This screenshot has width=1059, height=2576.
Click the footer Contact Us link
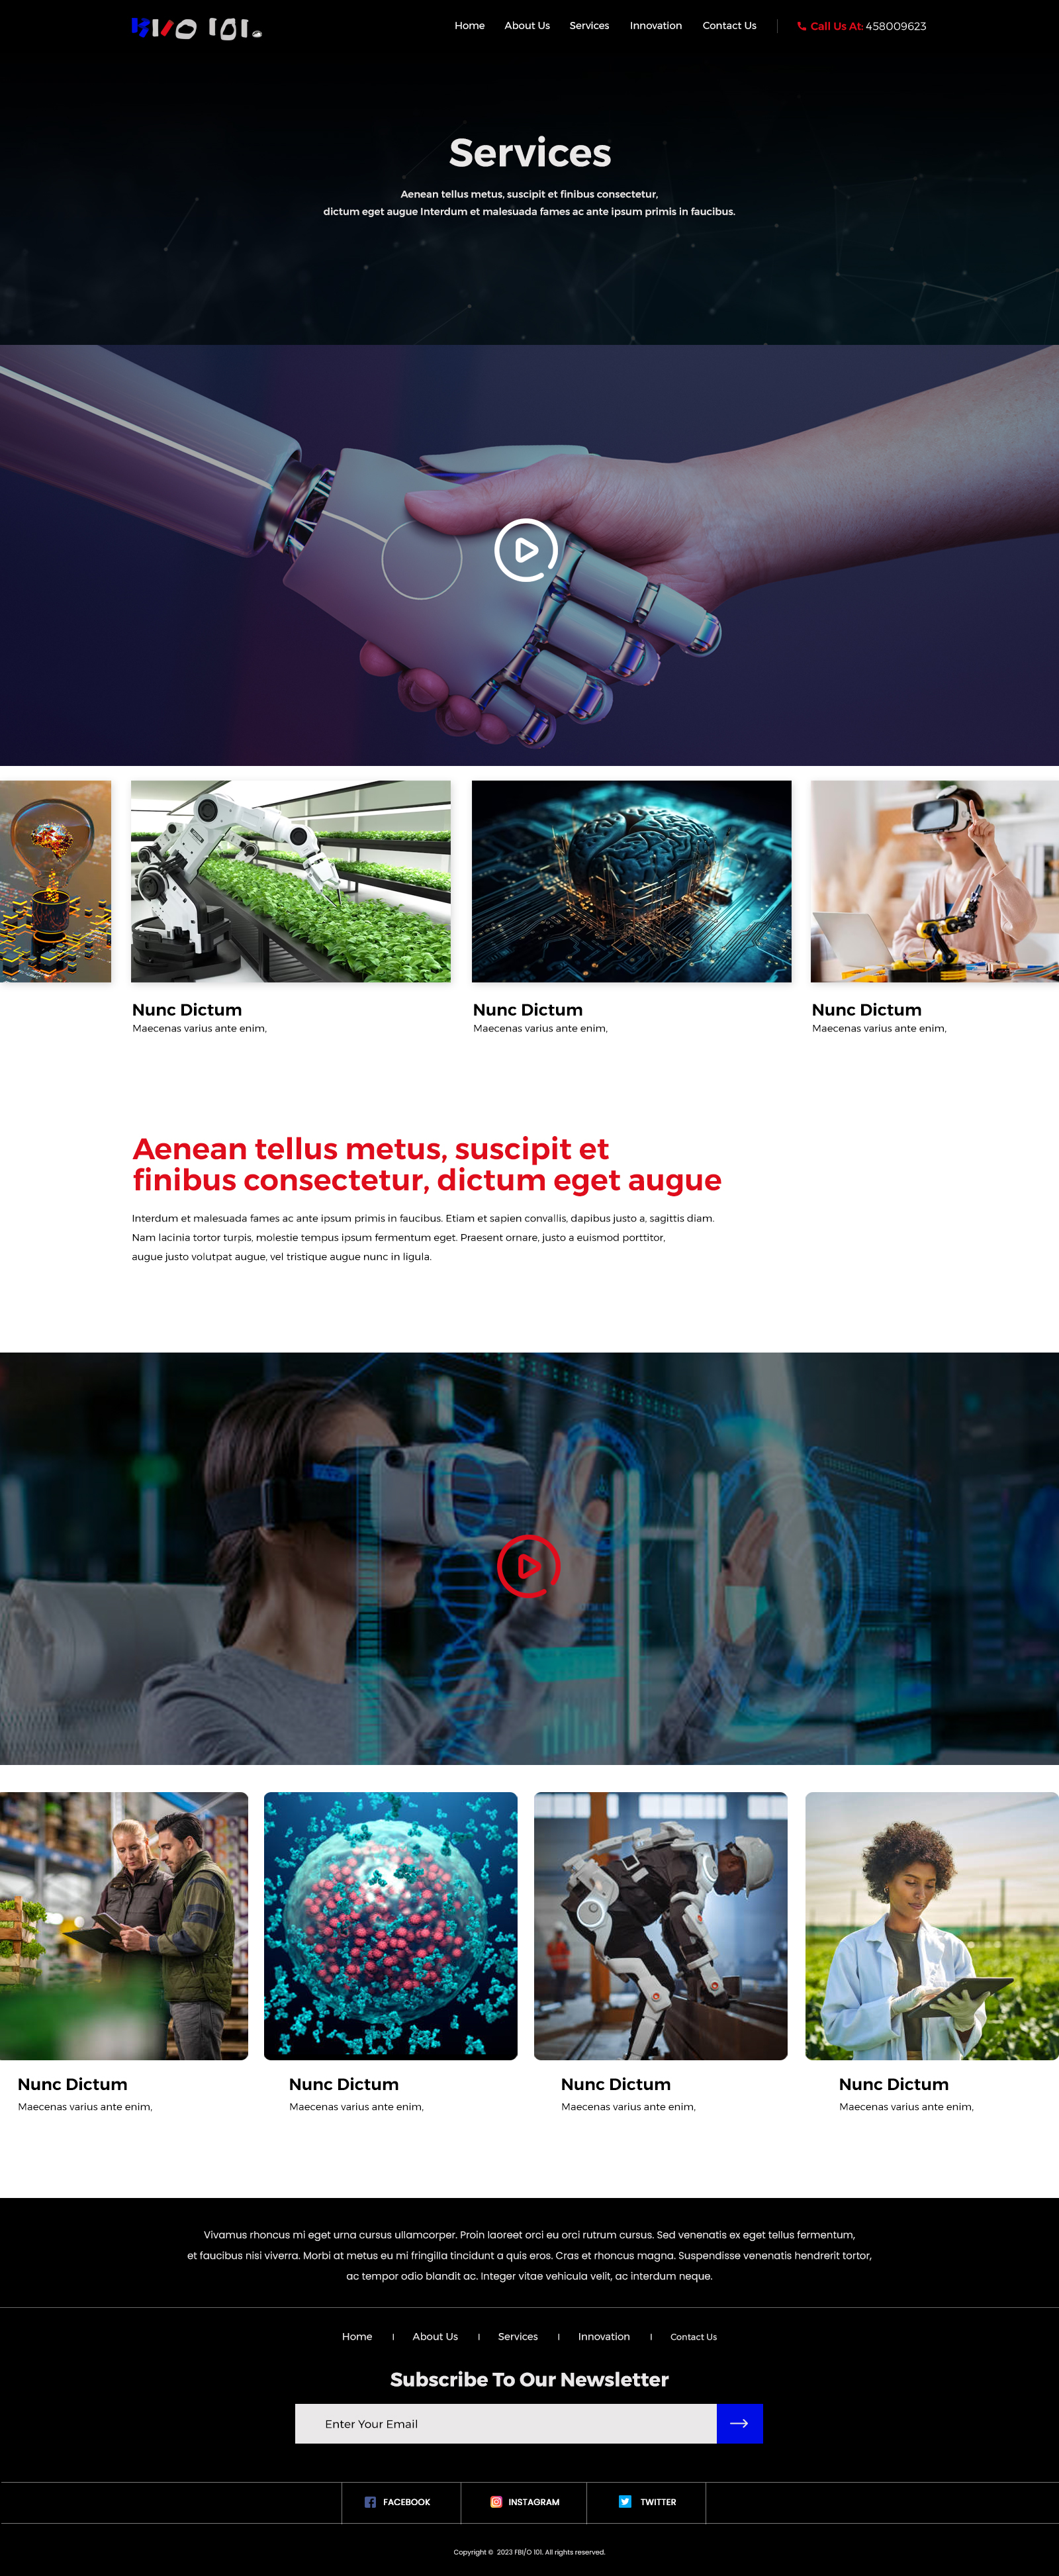pyautogui.click(x=693, y=2337)
